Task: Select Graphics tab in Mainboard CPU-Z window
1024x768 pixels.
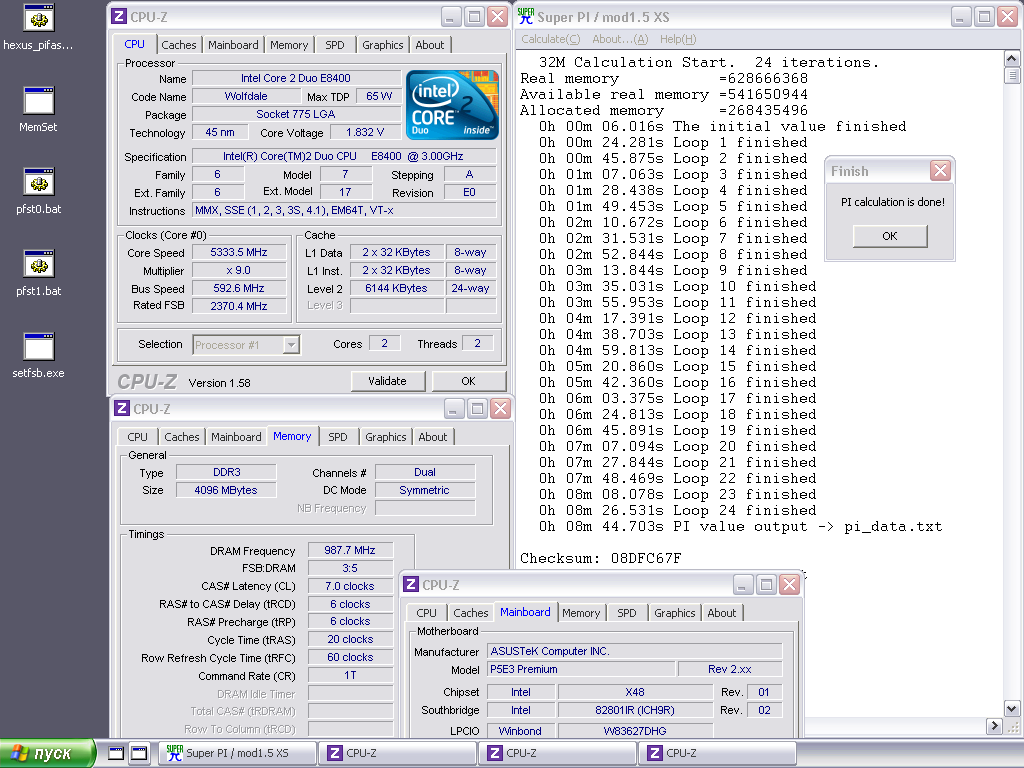Action: click(x=675, y=613)
